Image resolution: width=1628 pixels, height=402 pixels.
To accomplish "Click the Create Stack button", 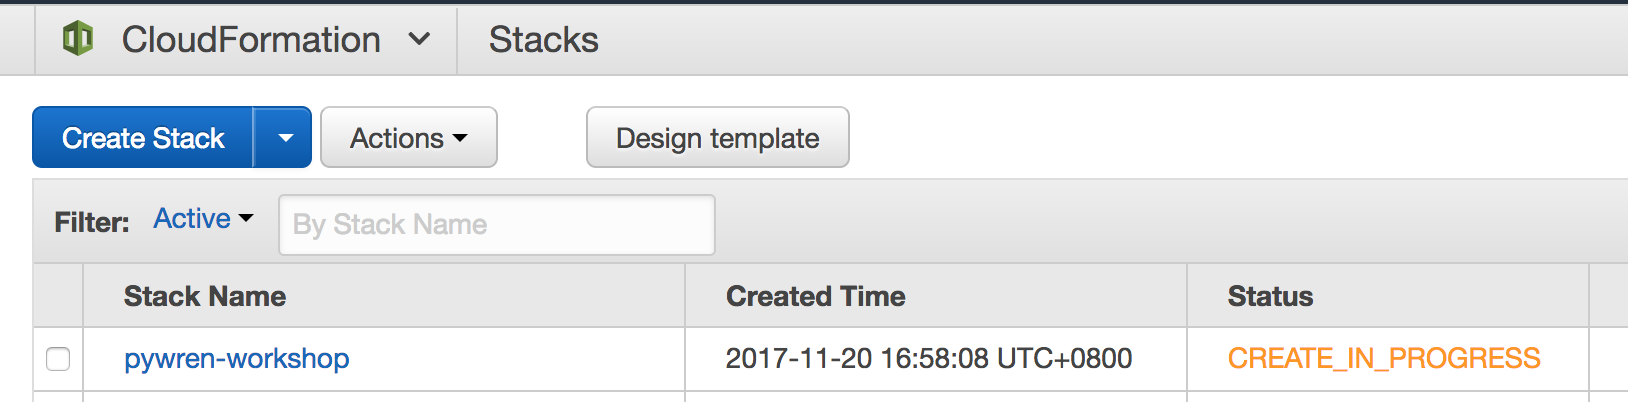I will 143,138.
